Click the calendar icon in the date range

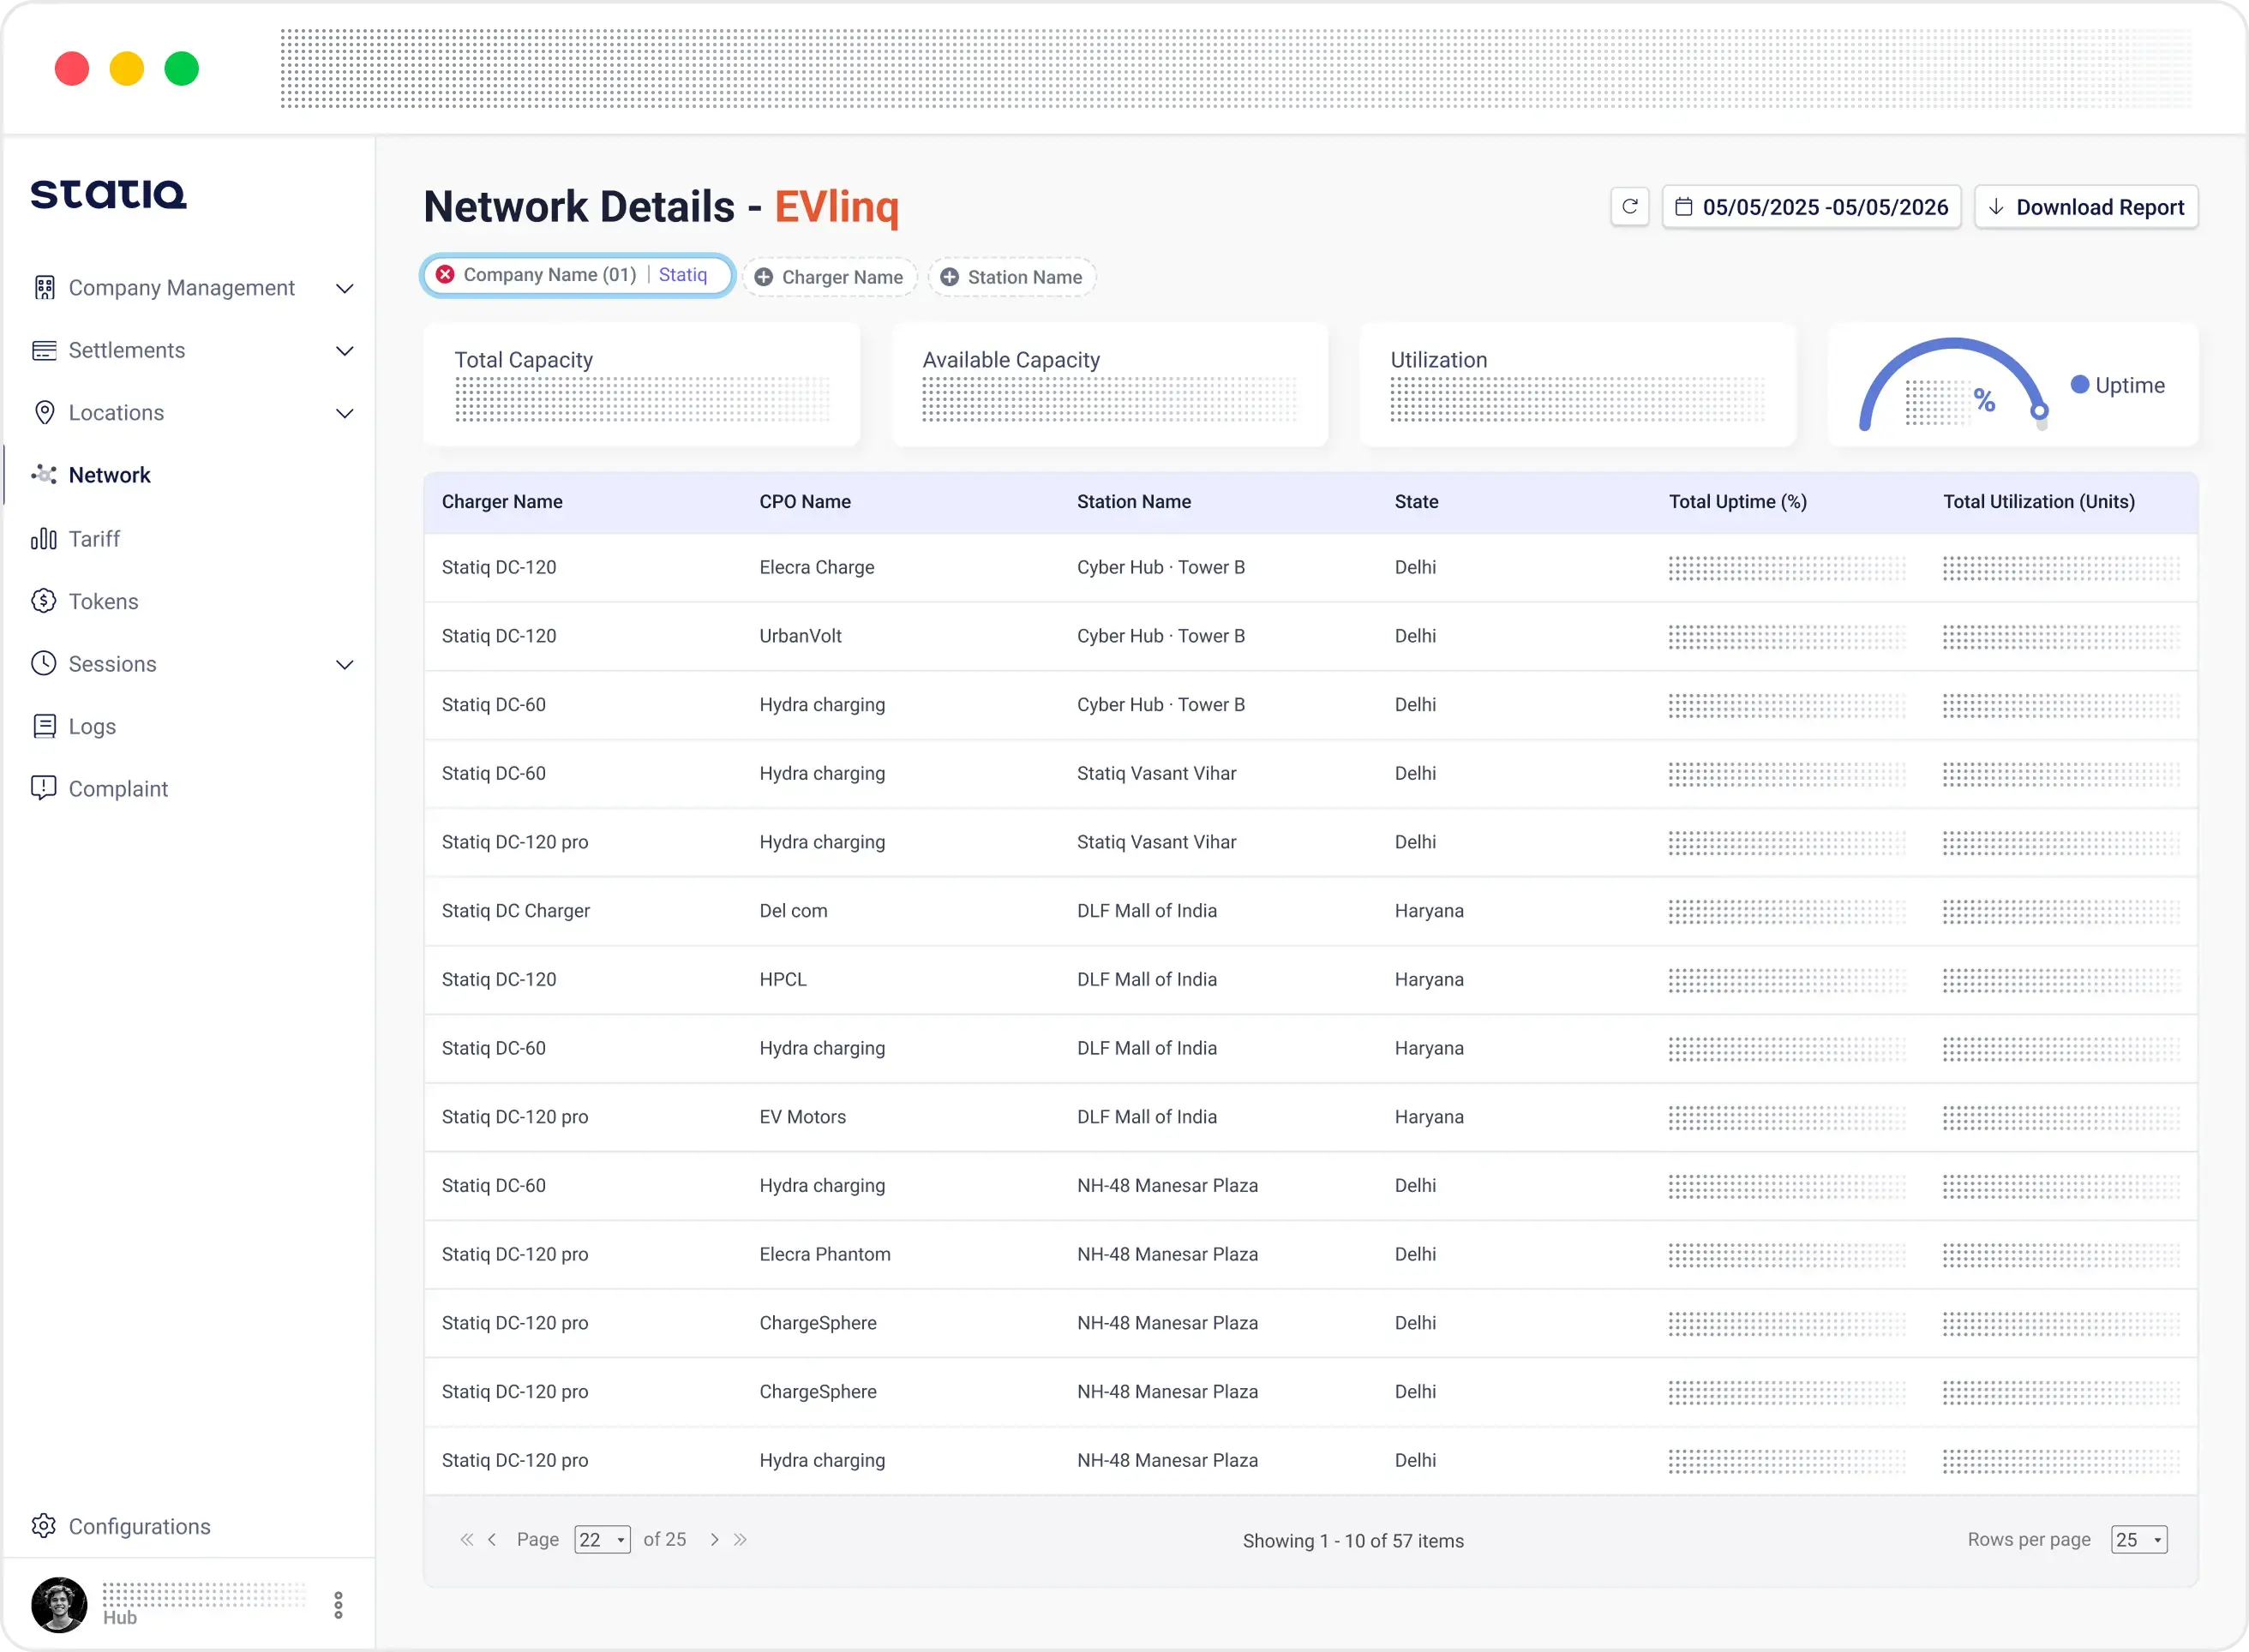coord(1684,207)
